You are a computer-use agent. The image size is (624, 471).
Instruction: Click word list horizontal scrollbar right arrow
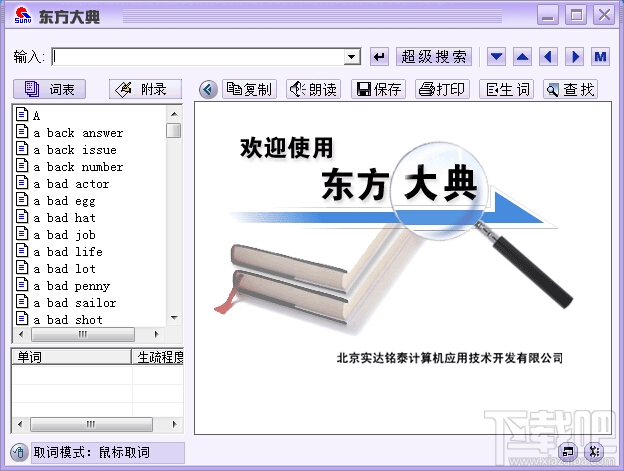156,335
